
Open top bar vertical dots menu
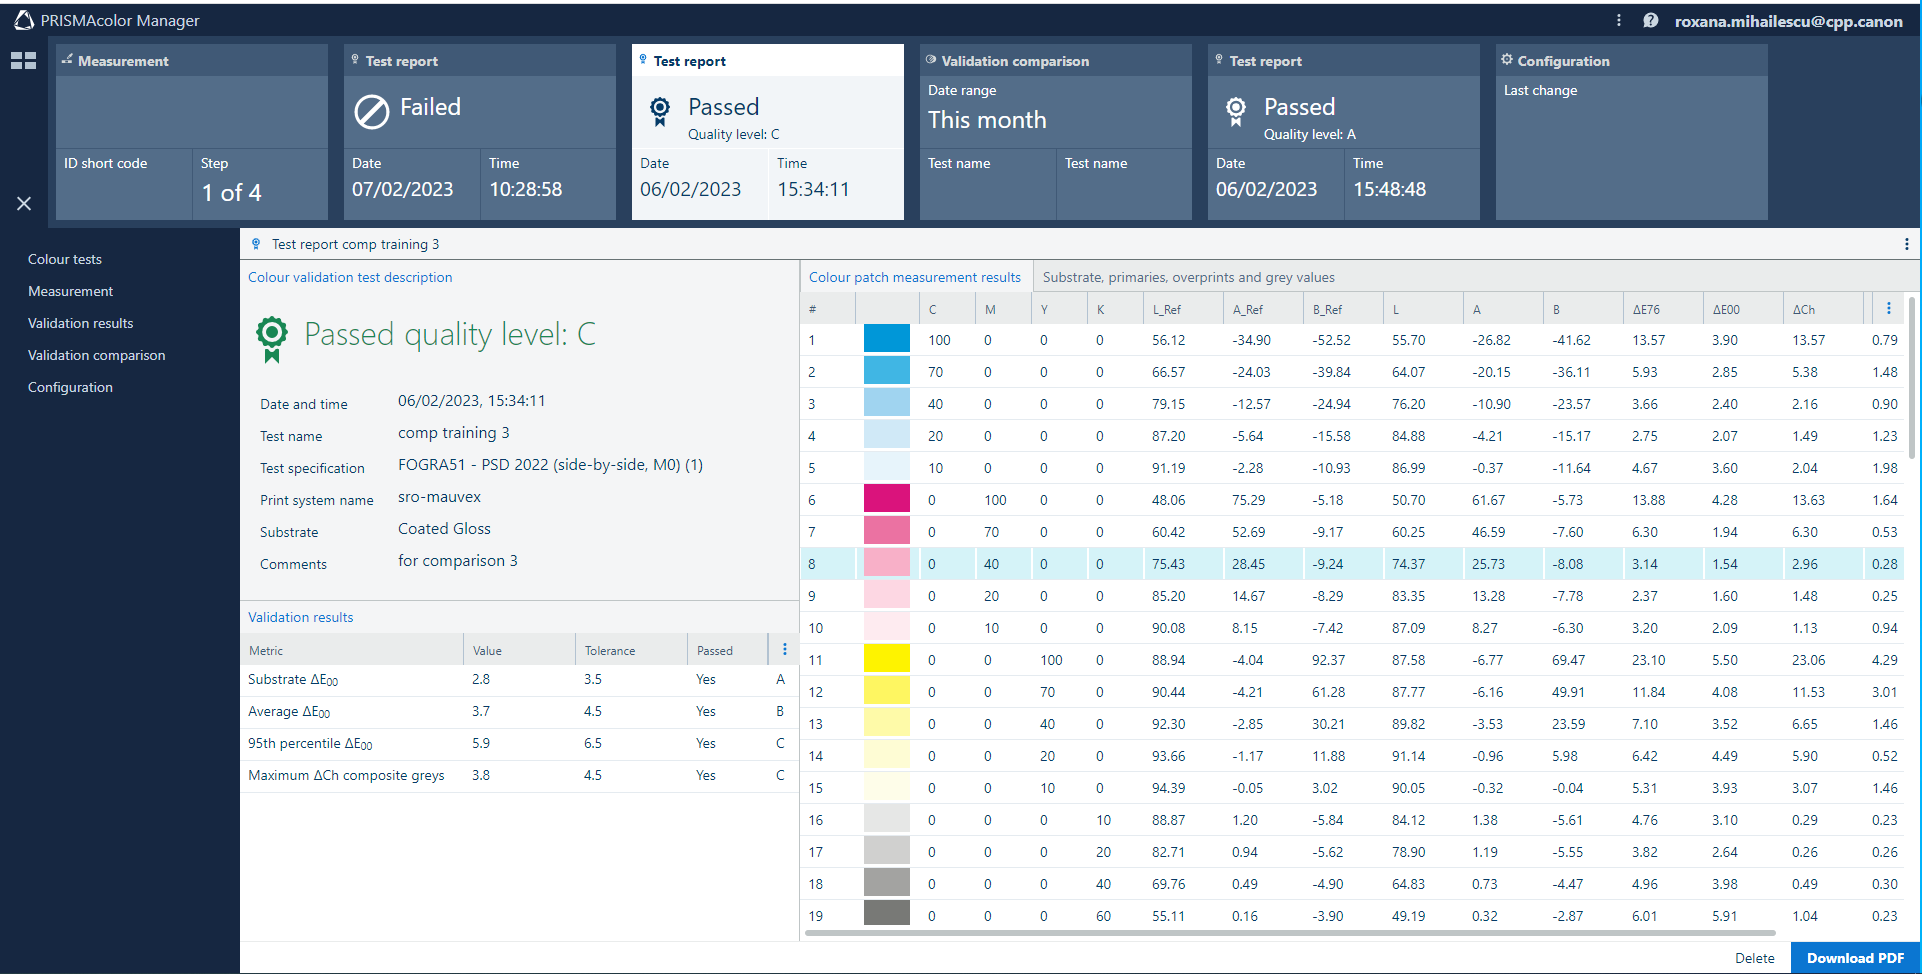pos(1618,21)
